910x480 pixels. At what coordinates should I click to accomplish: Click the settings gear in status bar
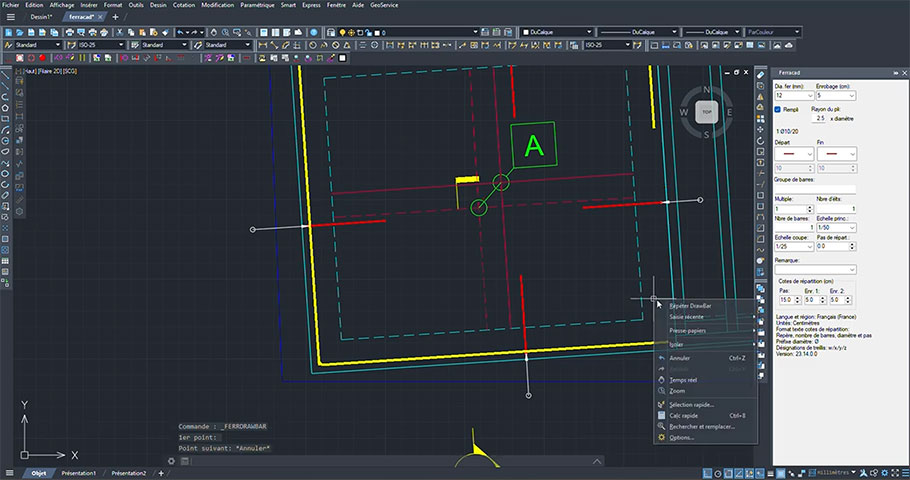pyautogui.click(x=884, y=473)
